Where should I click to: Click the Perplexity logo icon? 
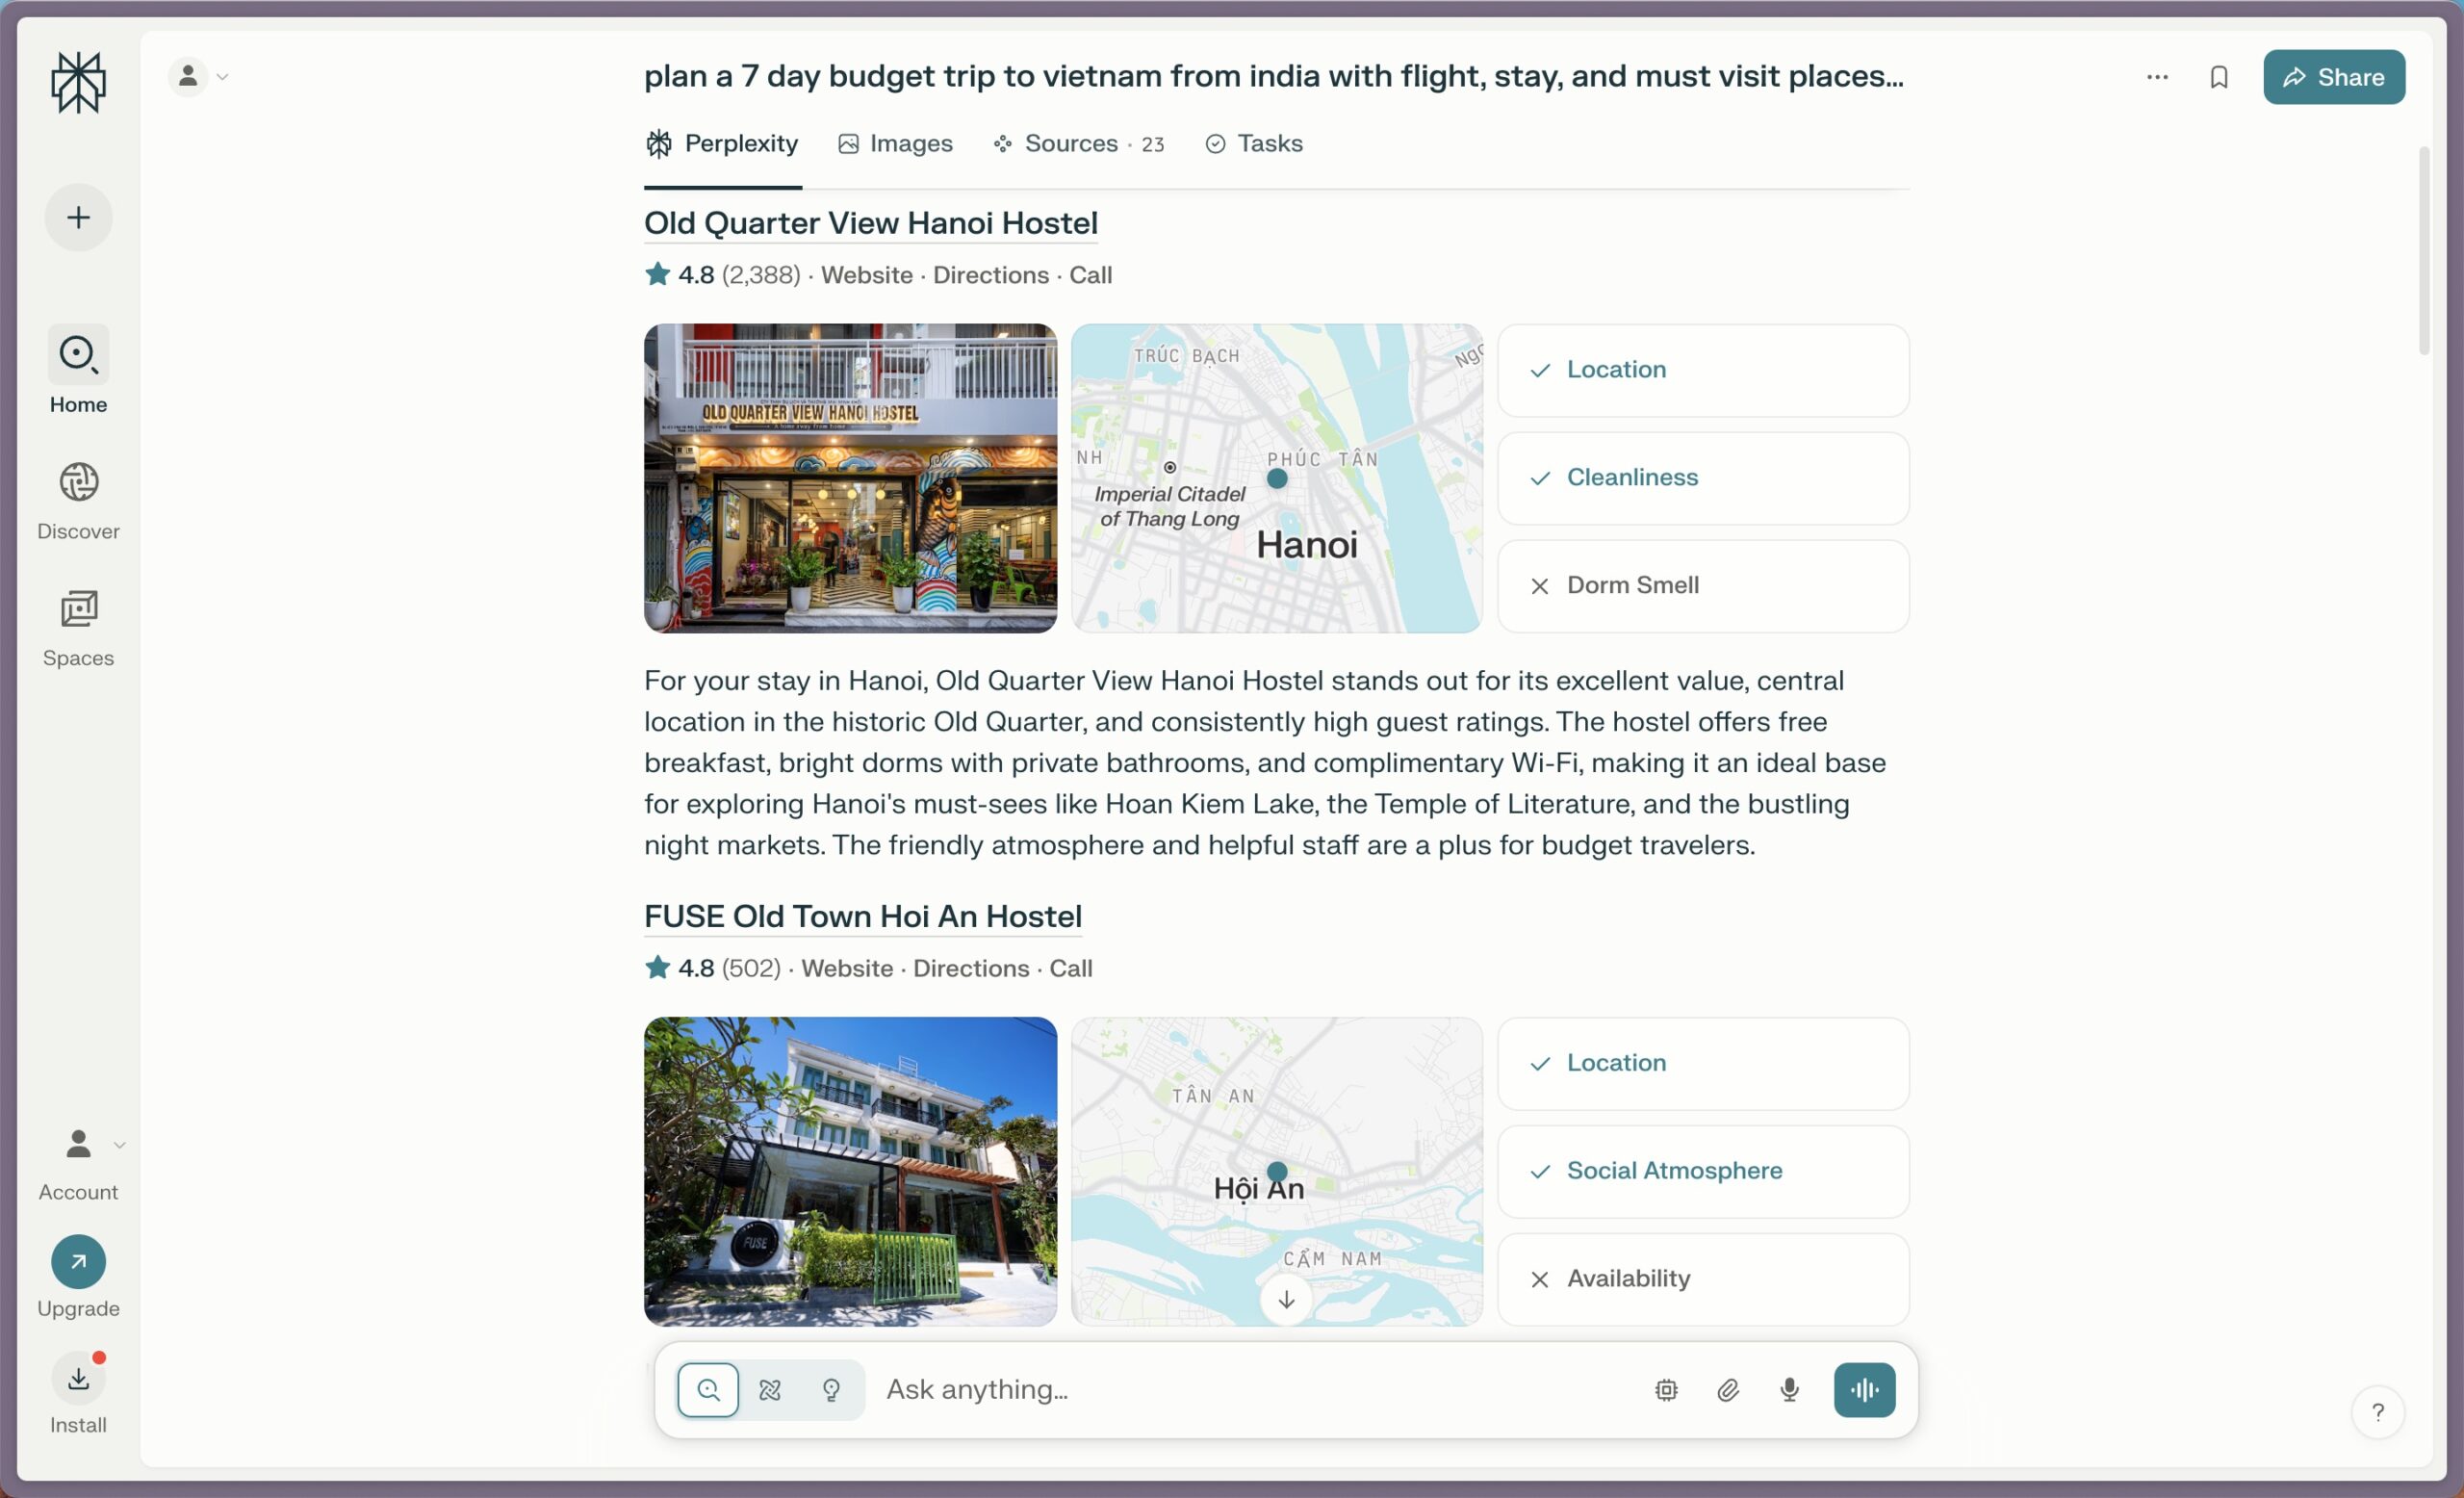[x=78, y=82]
